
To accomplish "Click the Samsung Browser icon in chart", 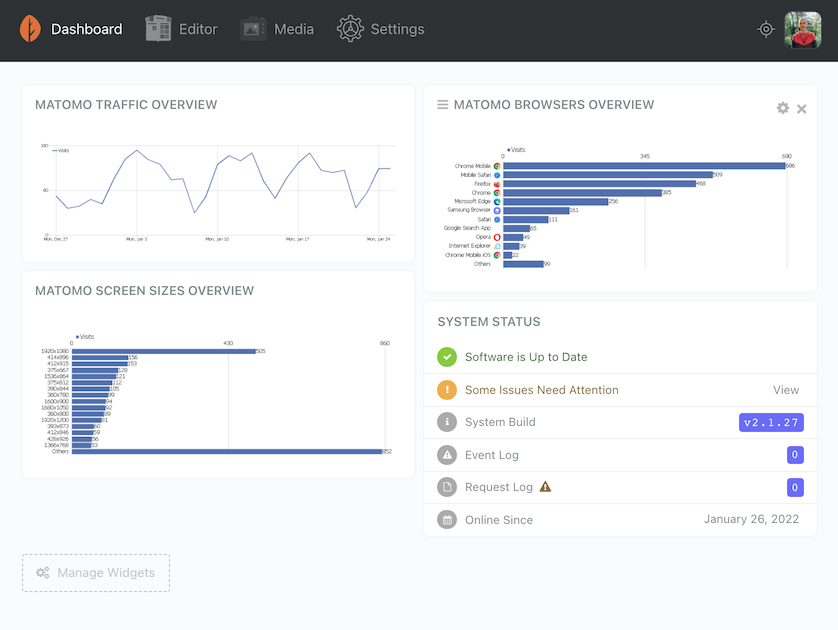I will pyautogui.click(x=497, y=211).
